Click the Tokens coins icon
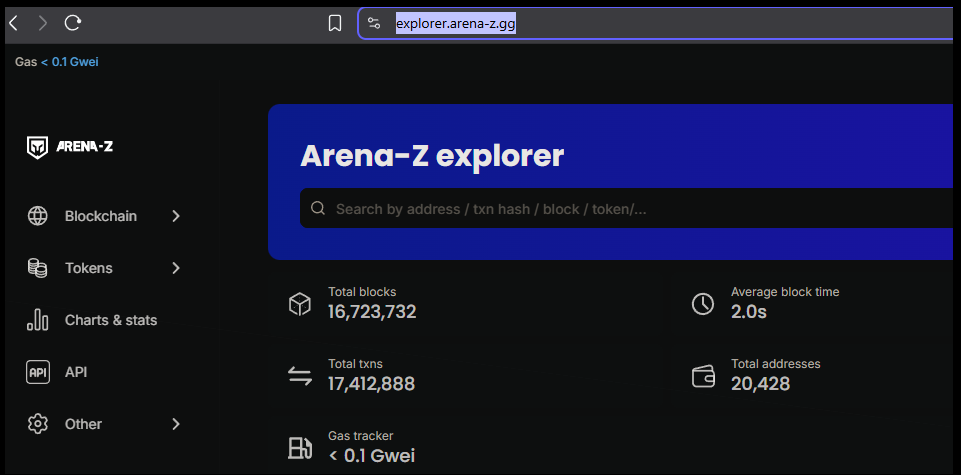 (38, 268)
